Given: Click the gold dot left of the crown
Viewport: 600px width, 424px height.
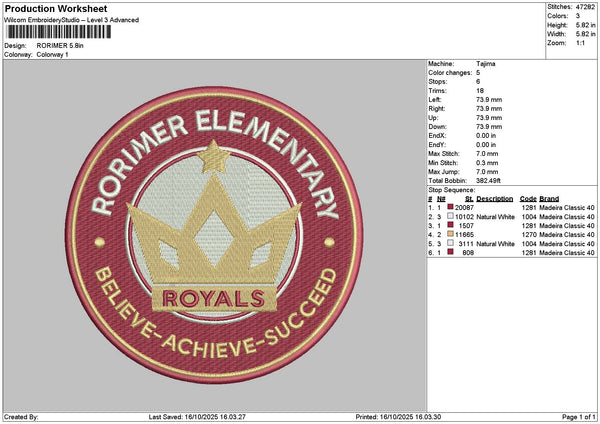Looking at the screenshot, I should coord(100,242).
